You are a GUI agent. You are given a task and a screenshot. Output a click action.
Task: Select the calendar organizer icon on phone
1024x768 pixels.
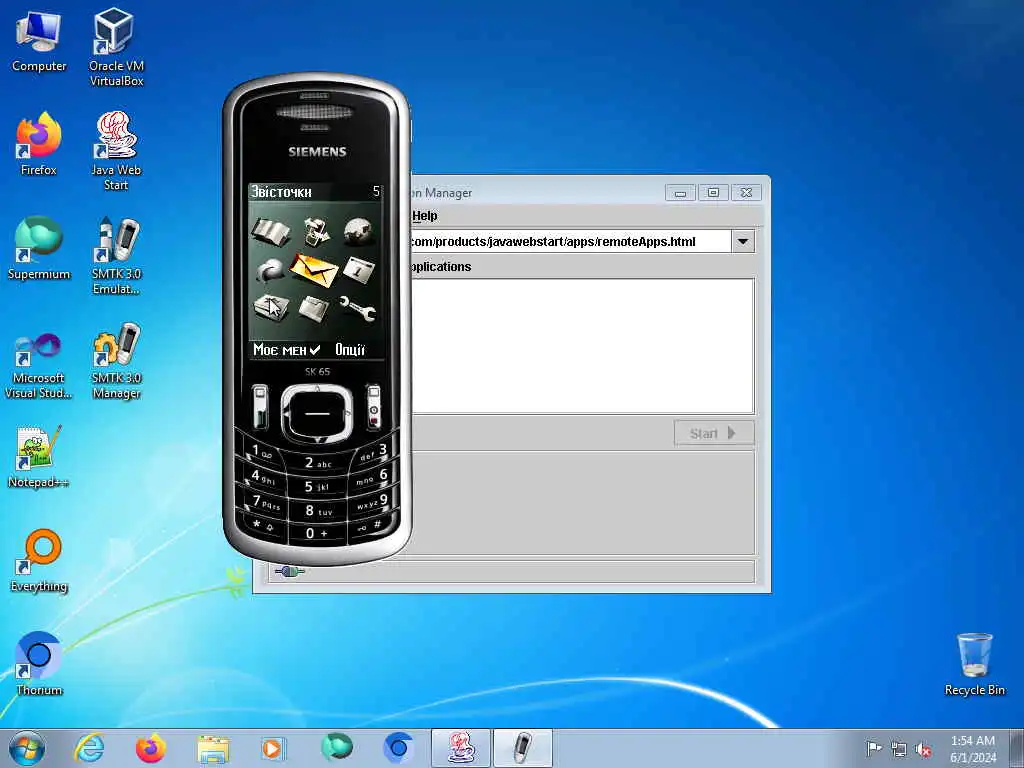tap(359, 270)
